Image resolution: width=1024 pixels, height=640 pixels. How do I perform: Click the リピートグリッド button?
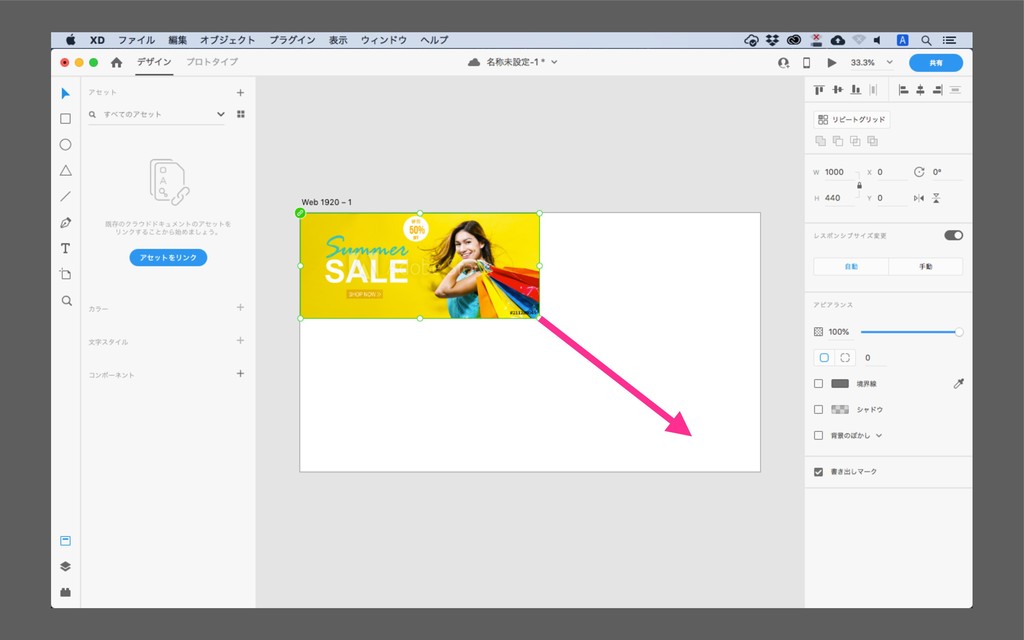(x=852, y=120)
